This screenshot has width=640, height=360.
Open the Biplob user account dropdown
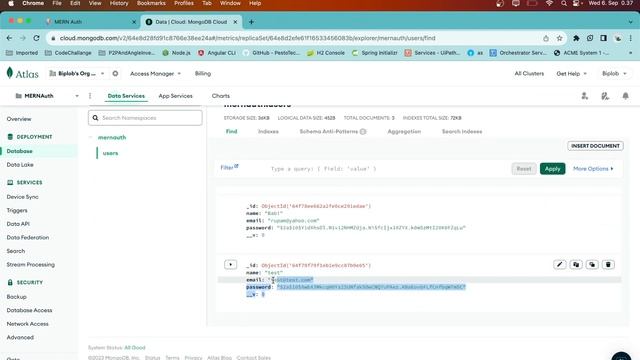[614, 73]
